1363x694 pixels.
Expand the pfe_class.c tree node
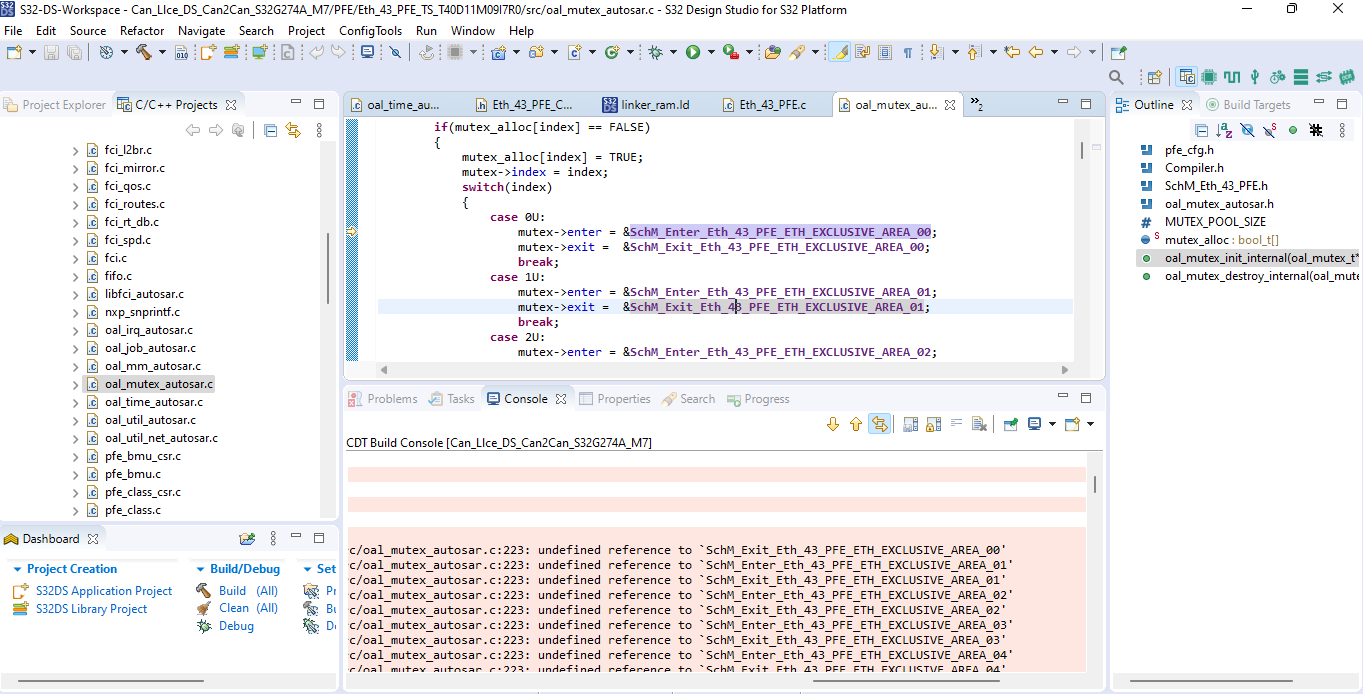(x=75, y=510)
